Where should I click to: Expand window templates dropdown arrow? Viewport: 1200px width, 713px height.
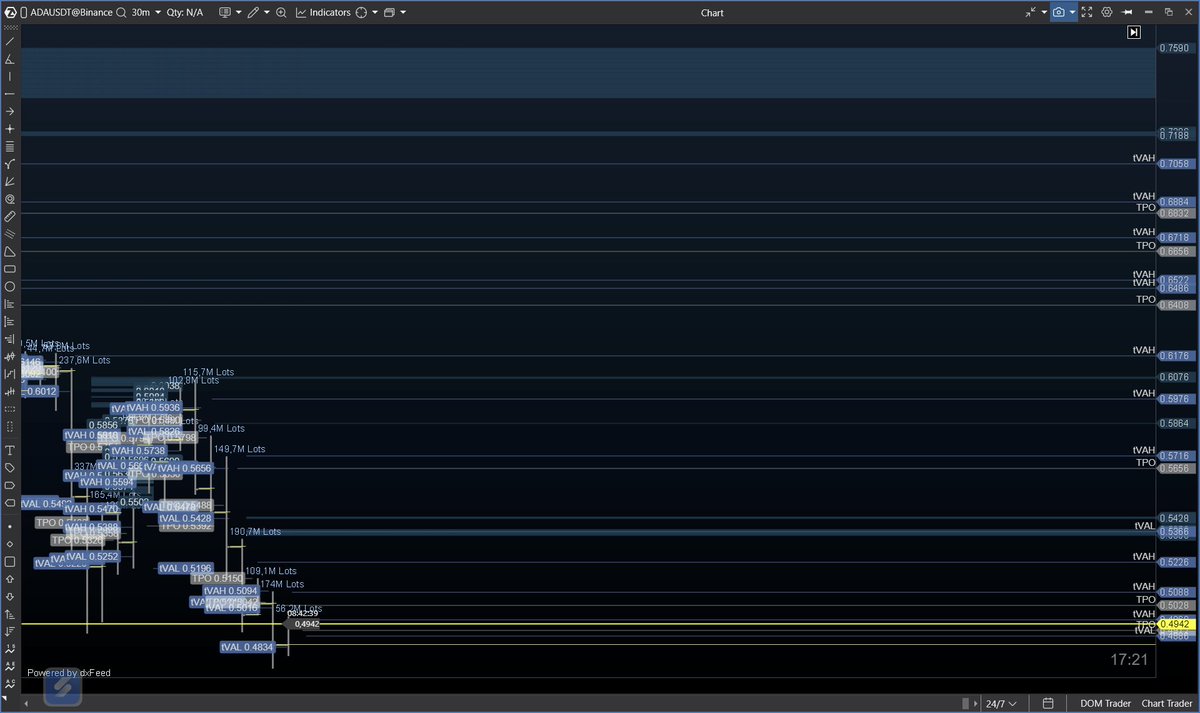(x=403, y=13)
